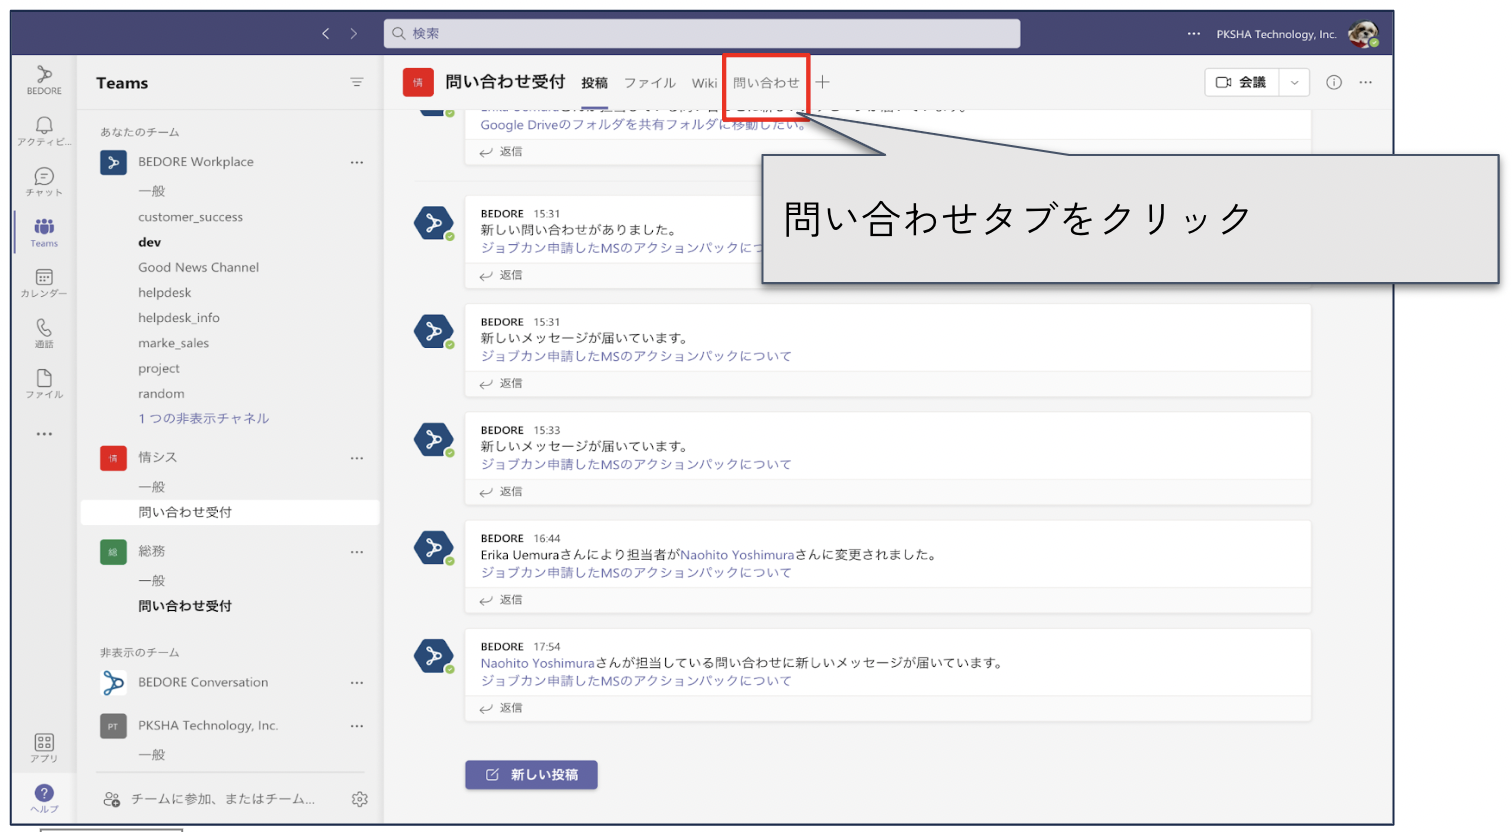Open channel more options ellipsis
The height and width of the screenshot is (832, 1512).
1366,82
